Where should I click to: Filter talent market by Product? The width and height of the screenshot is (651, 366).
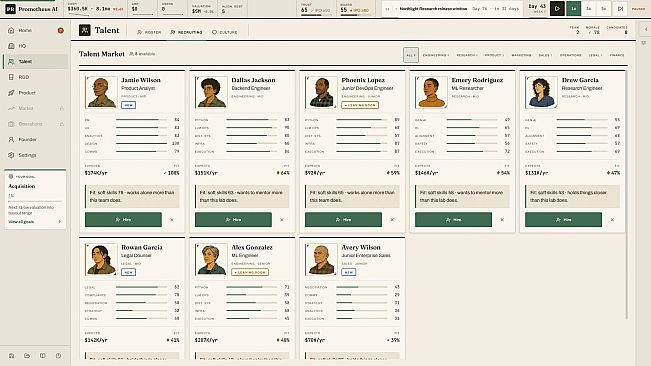(494, 55)
